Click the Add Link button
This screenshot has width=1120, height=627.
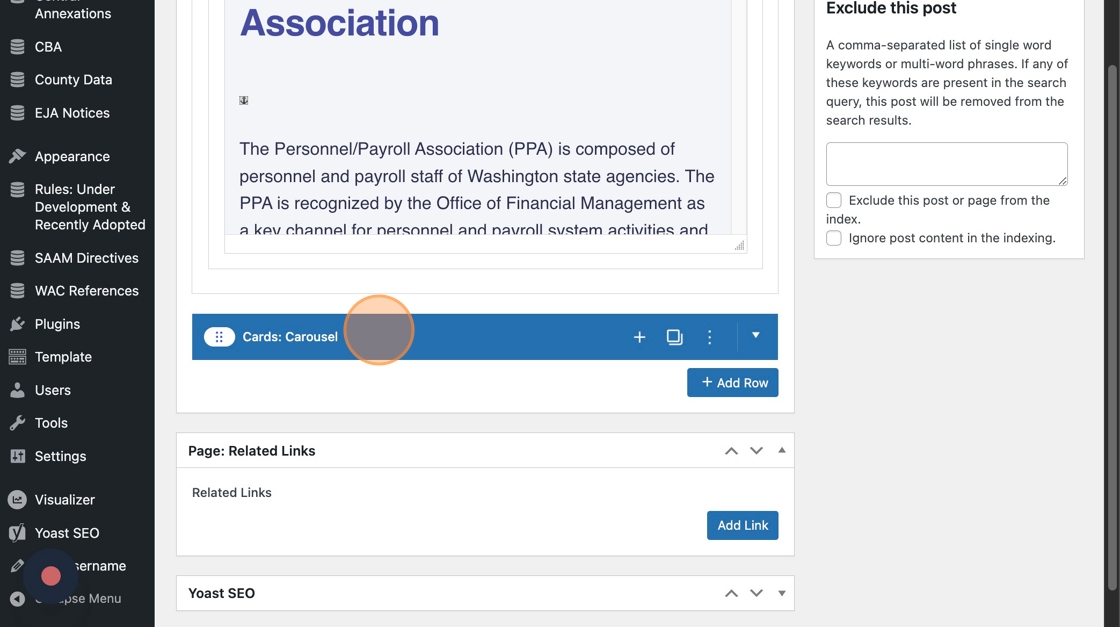pos(742,526)
